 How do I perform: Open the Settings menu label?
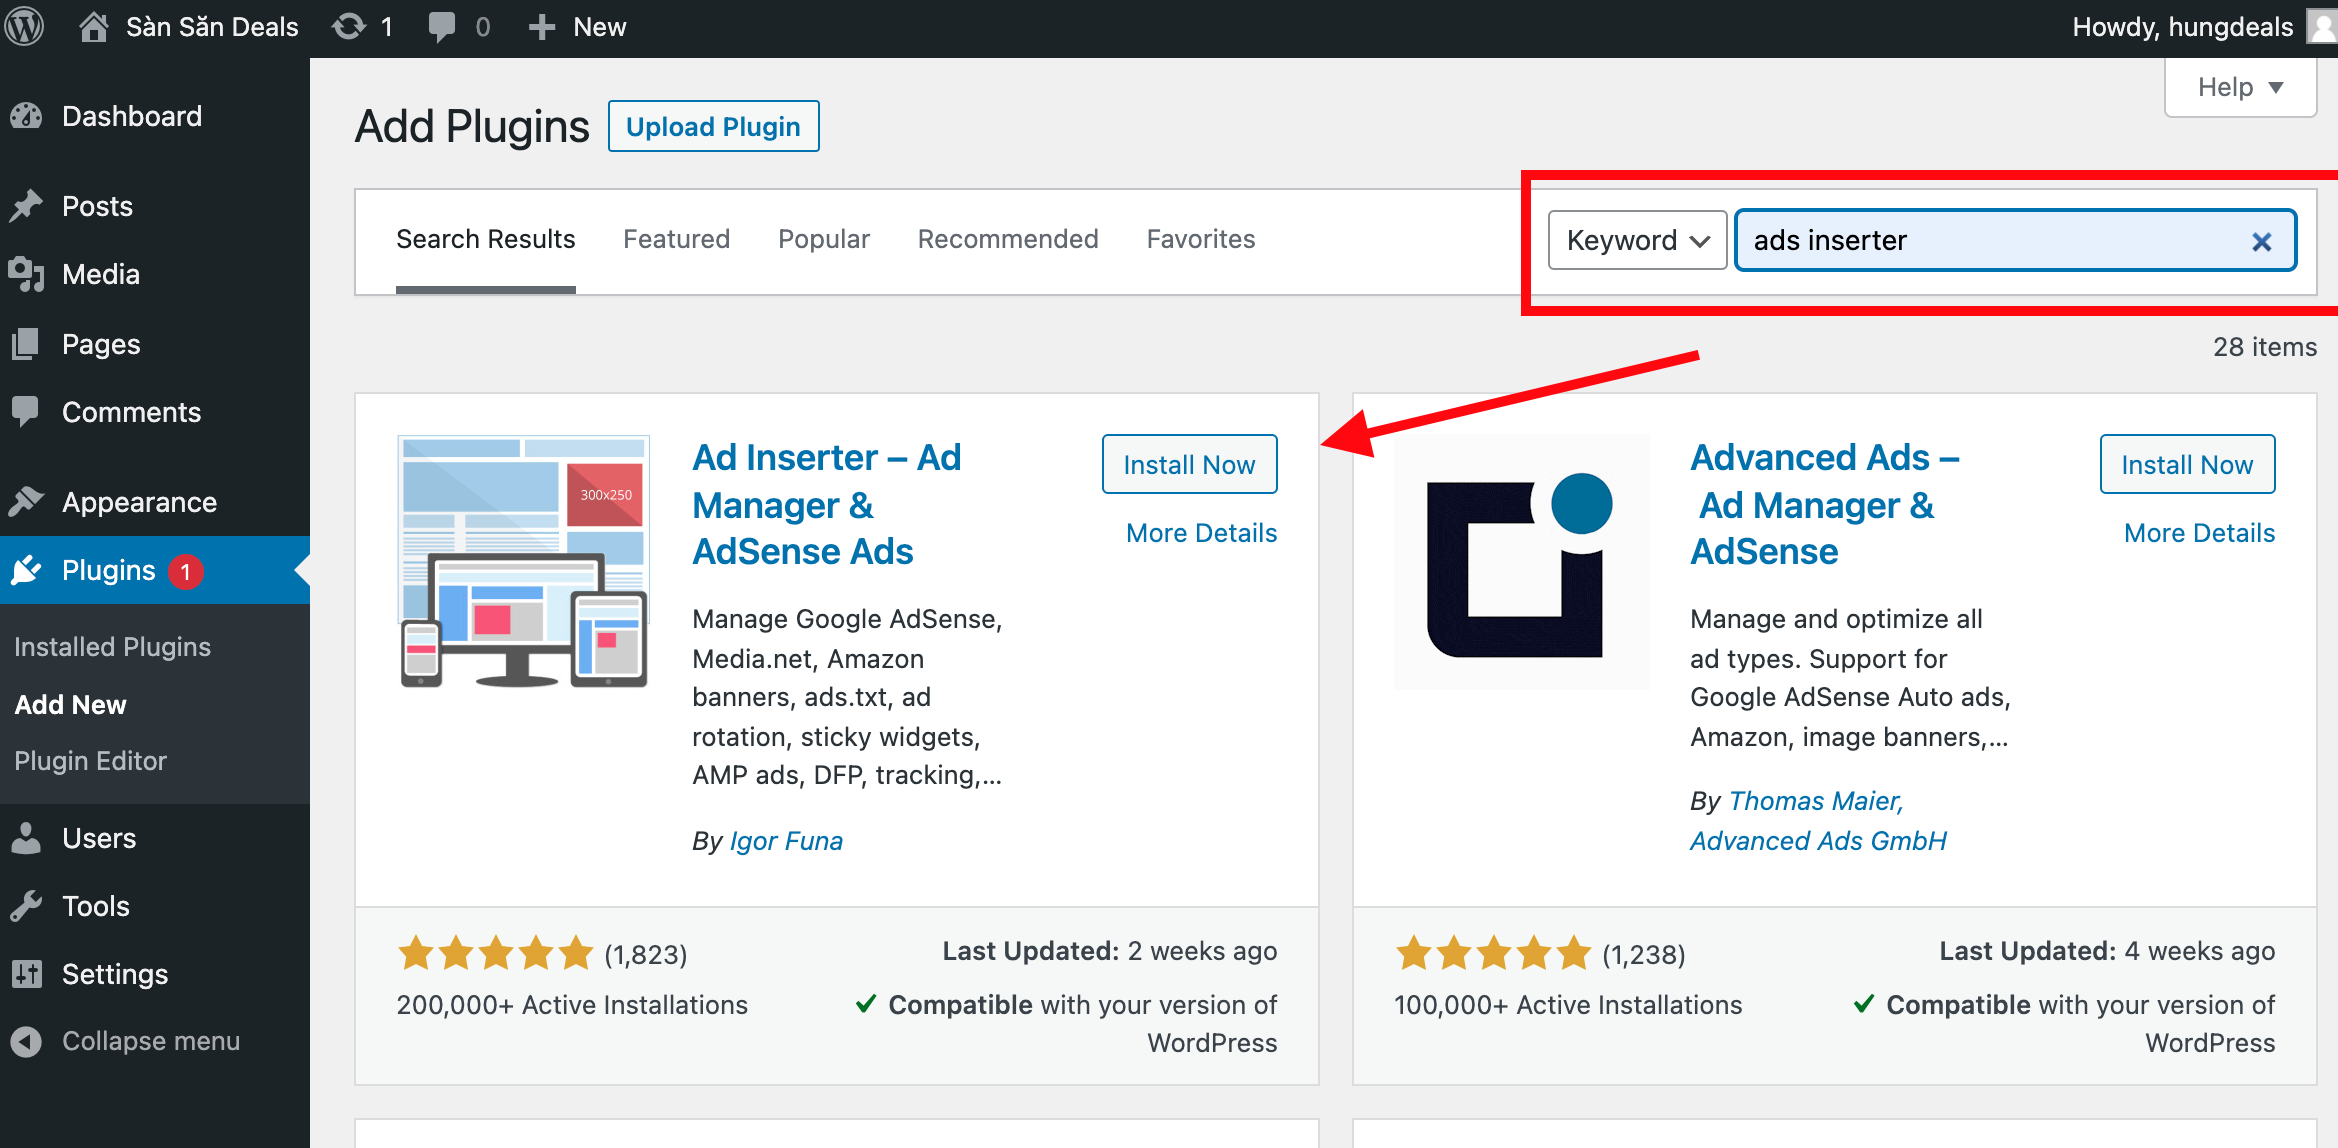(115, 974)
